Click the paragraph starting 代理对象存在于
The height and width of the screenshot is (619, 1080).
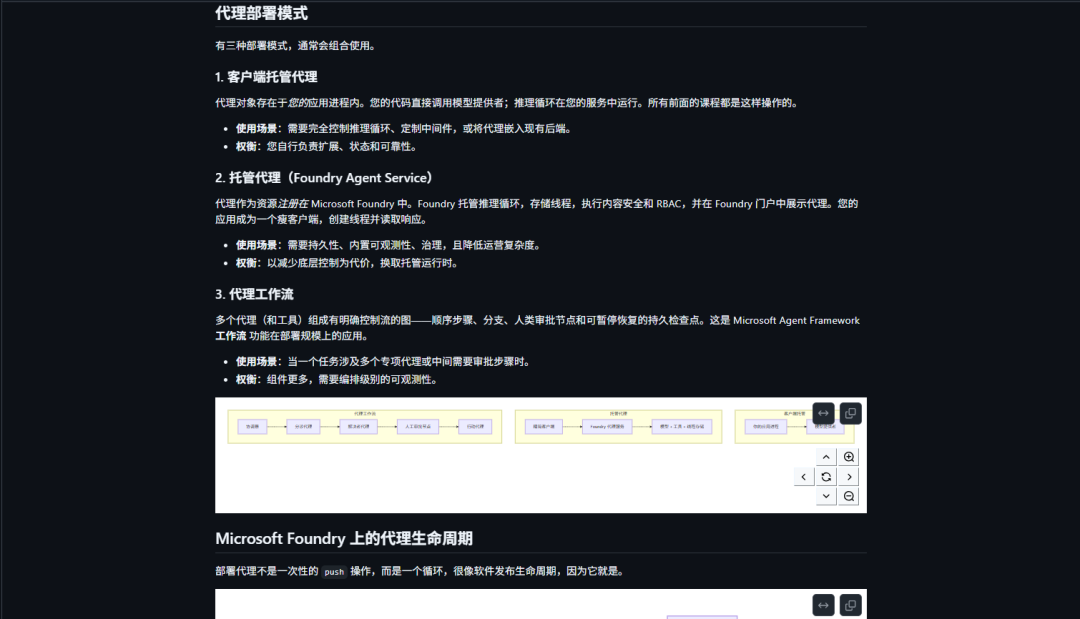coord(507,103)
